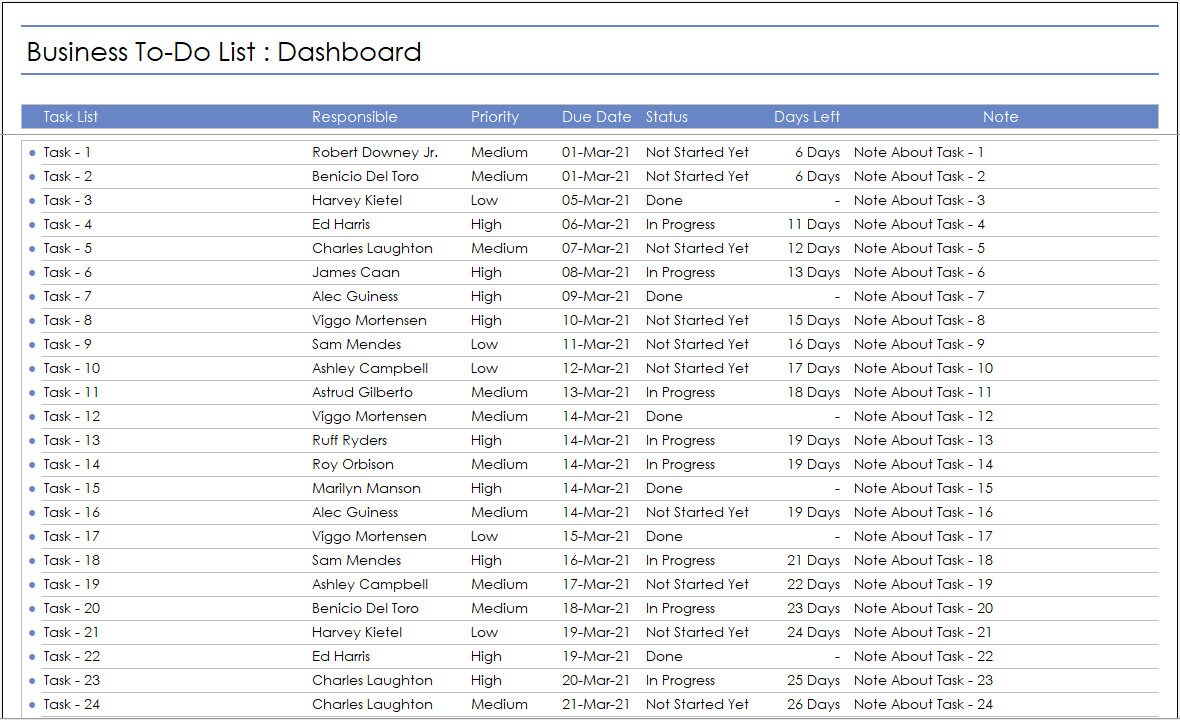1180x720 pixels.
Task: Click the '07-Mar-21' due date cell
Action: [595, 248]
